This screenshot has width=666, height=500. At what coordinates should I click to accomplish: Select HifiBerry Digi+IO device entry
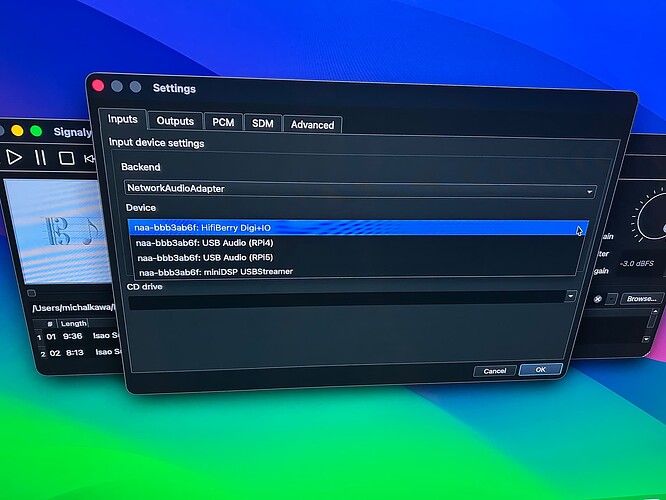(358, 228)
